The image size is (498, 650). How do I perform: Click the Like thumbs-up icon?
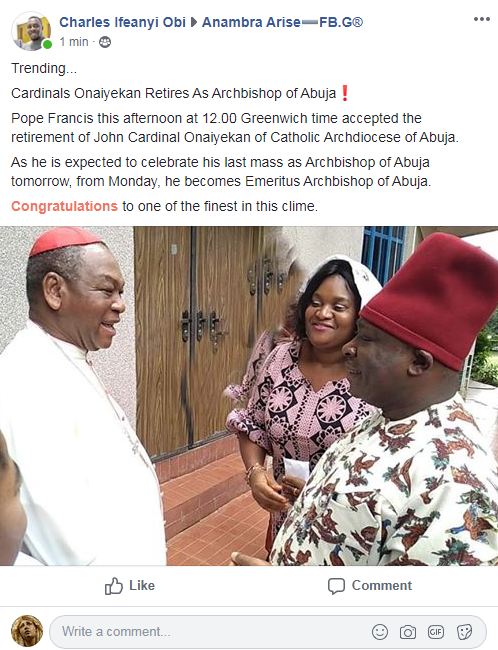click(114, 586)
